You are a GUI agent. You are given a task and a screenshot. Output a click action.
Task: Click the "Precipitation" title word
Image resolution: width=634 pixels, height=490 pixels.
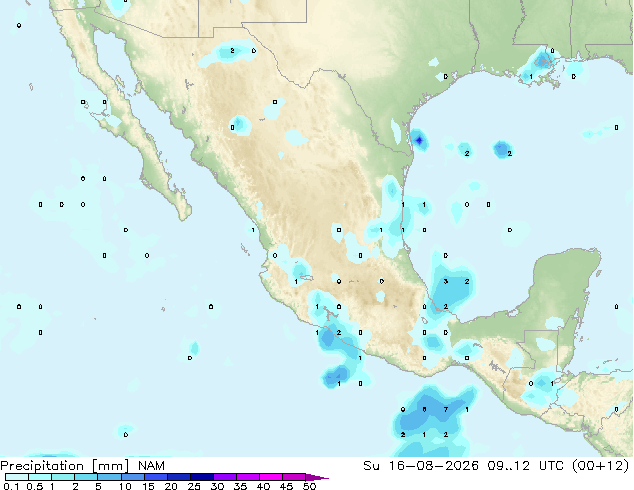[42, 466]
